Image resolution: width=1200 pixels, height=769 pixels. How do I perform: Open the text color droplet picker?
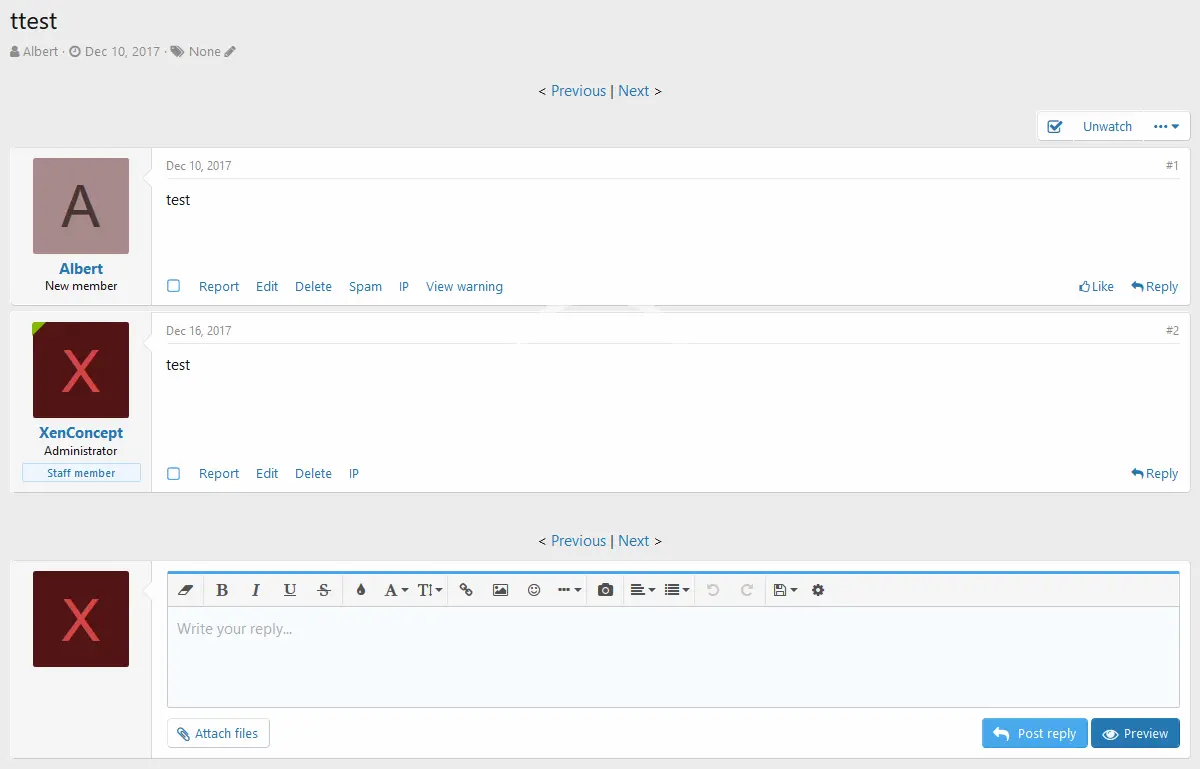(x=361, y=590)
